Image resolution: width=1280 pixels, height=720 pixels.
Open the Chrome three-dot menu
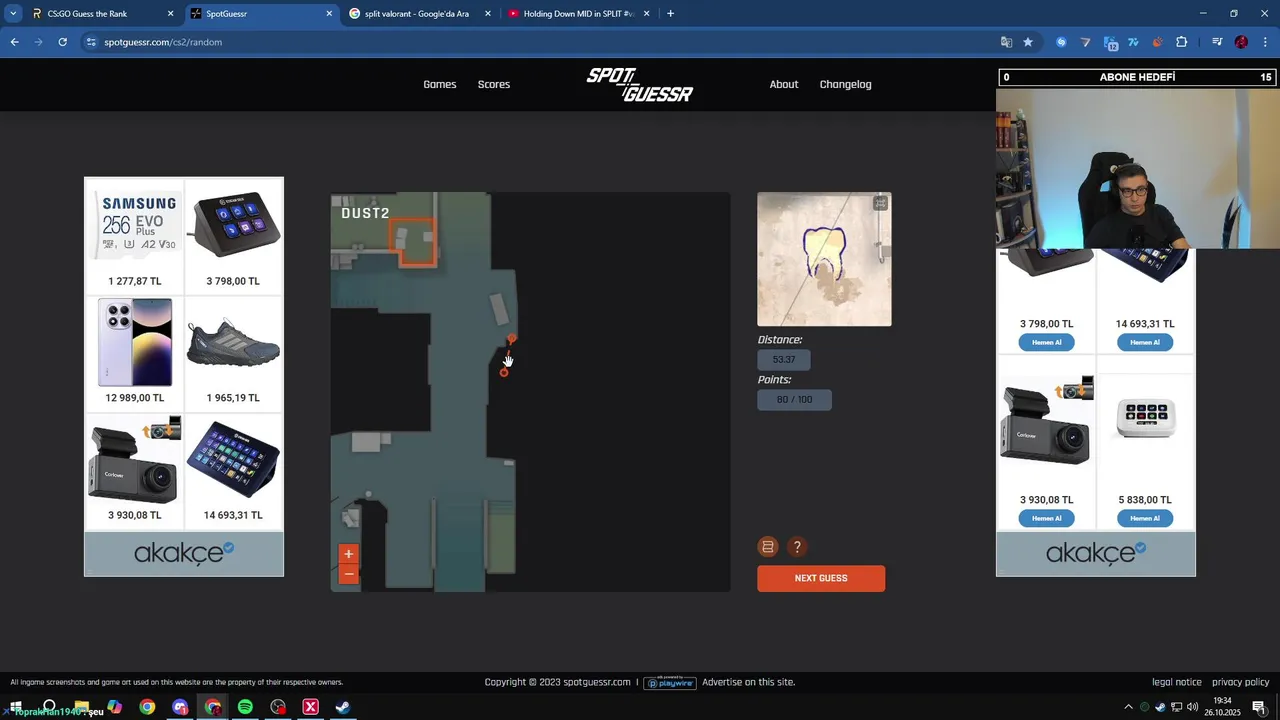click(1265, 42)
